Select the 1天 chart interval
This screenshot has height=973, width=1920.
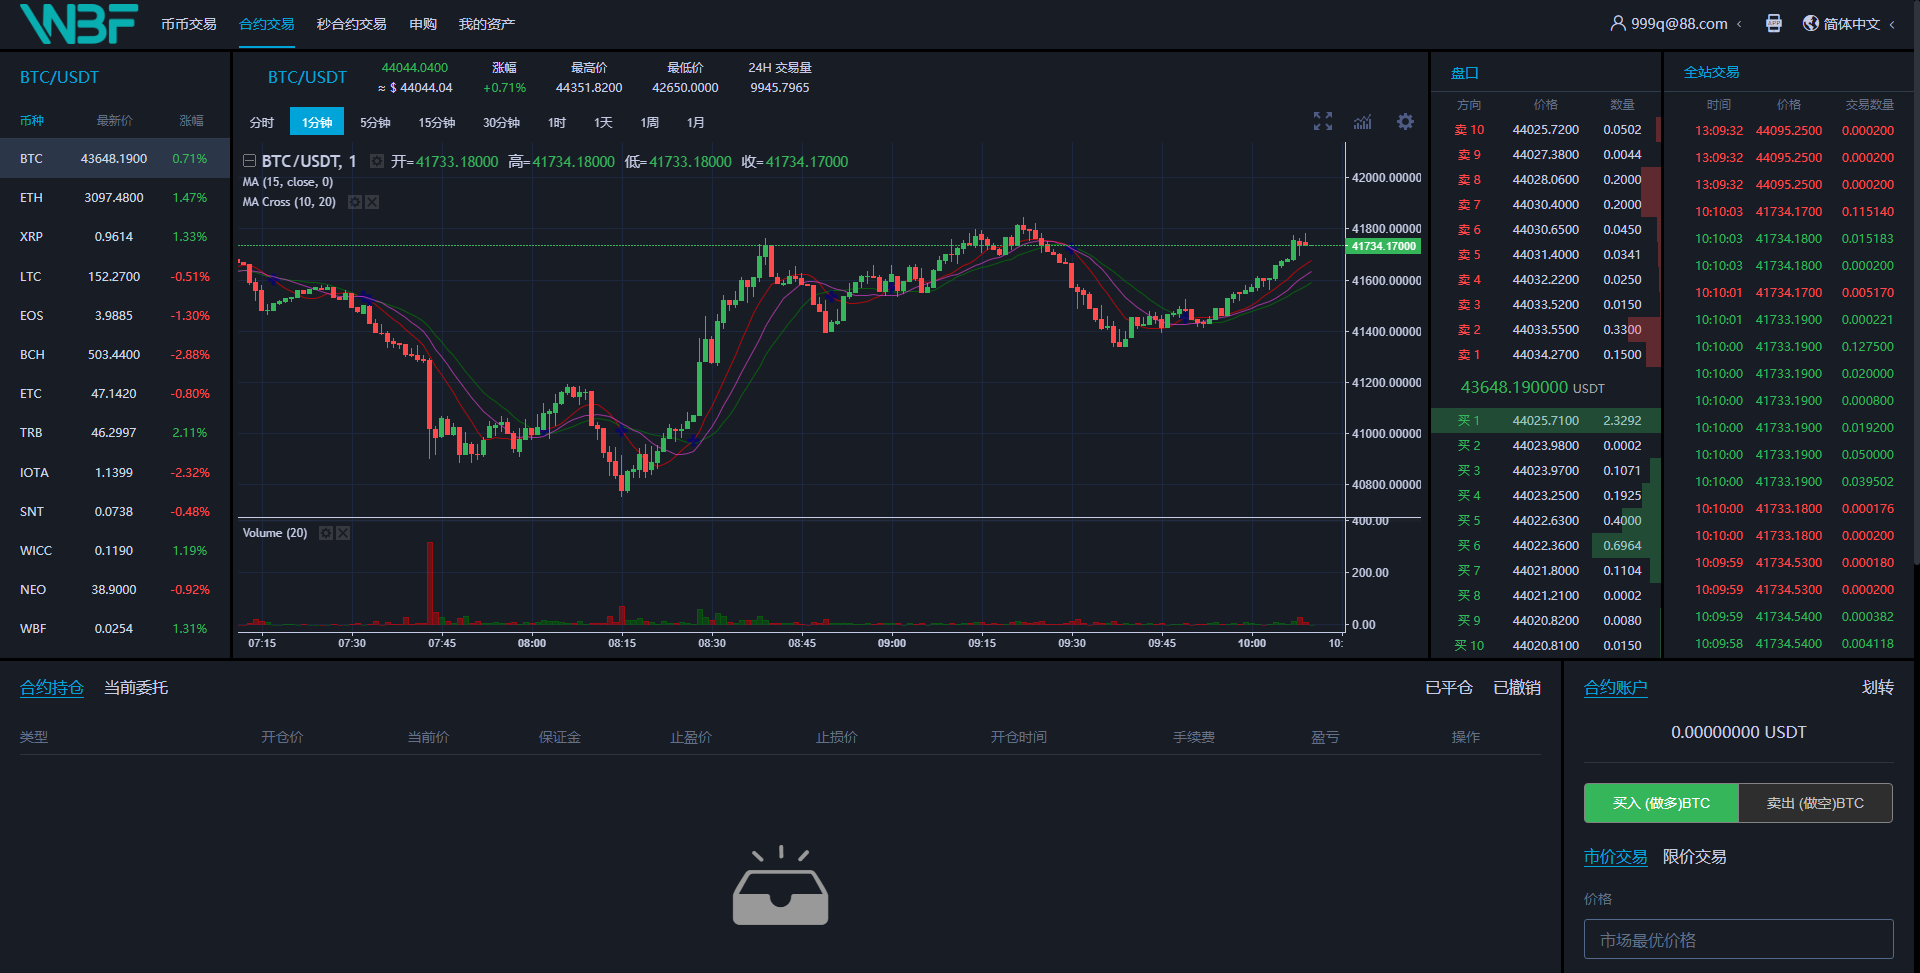click(603, 122)
